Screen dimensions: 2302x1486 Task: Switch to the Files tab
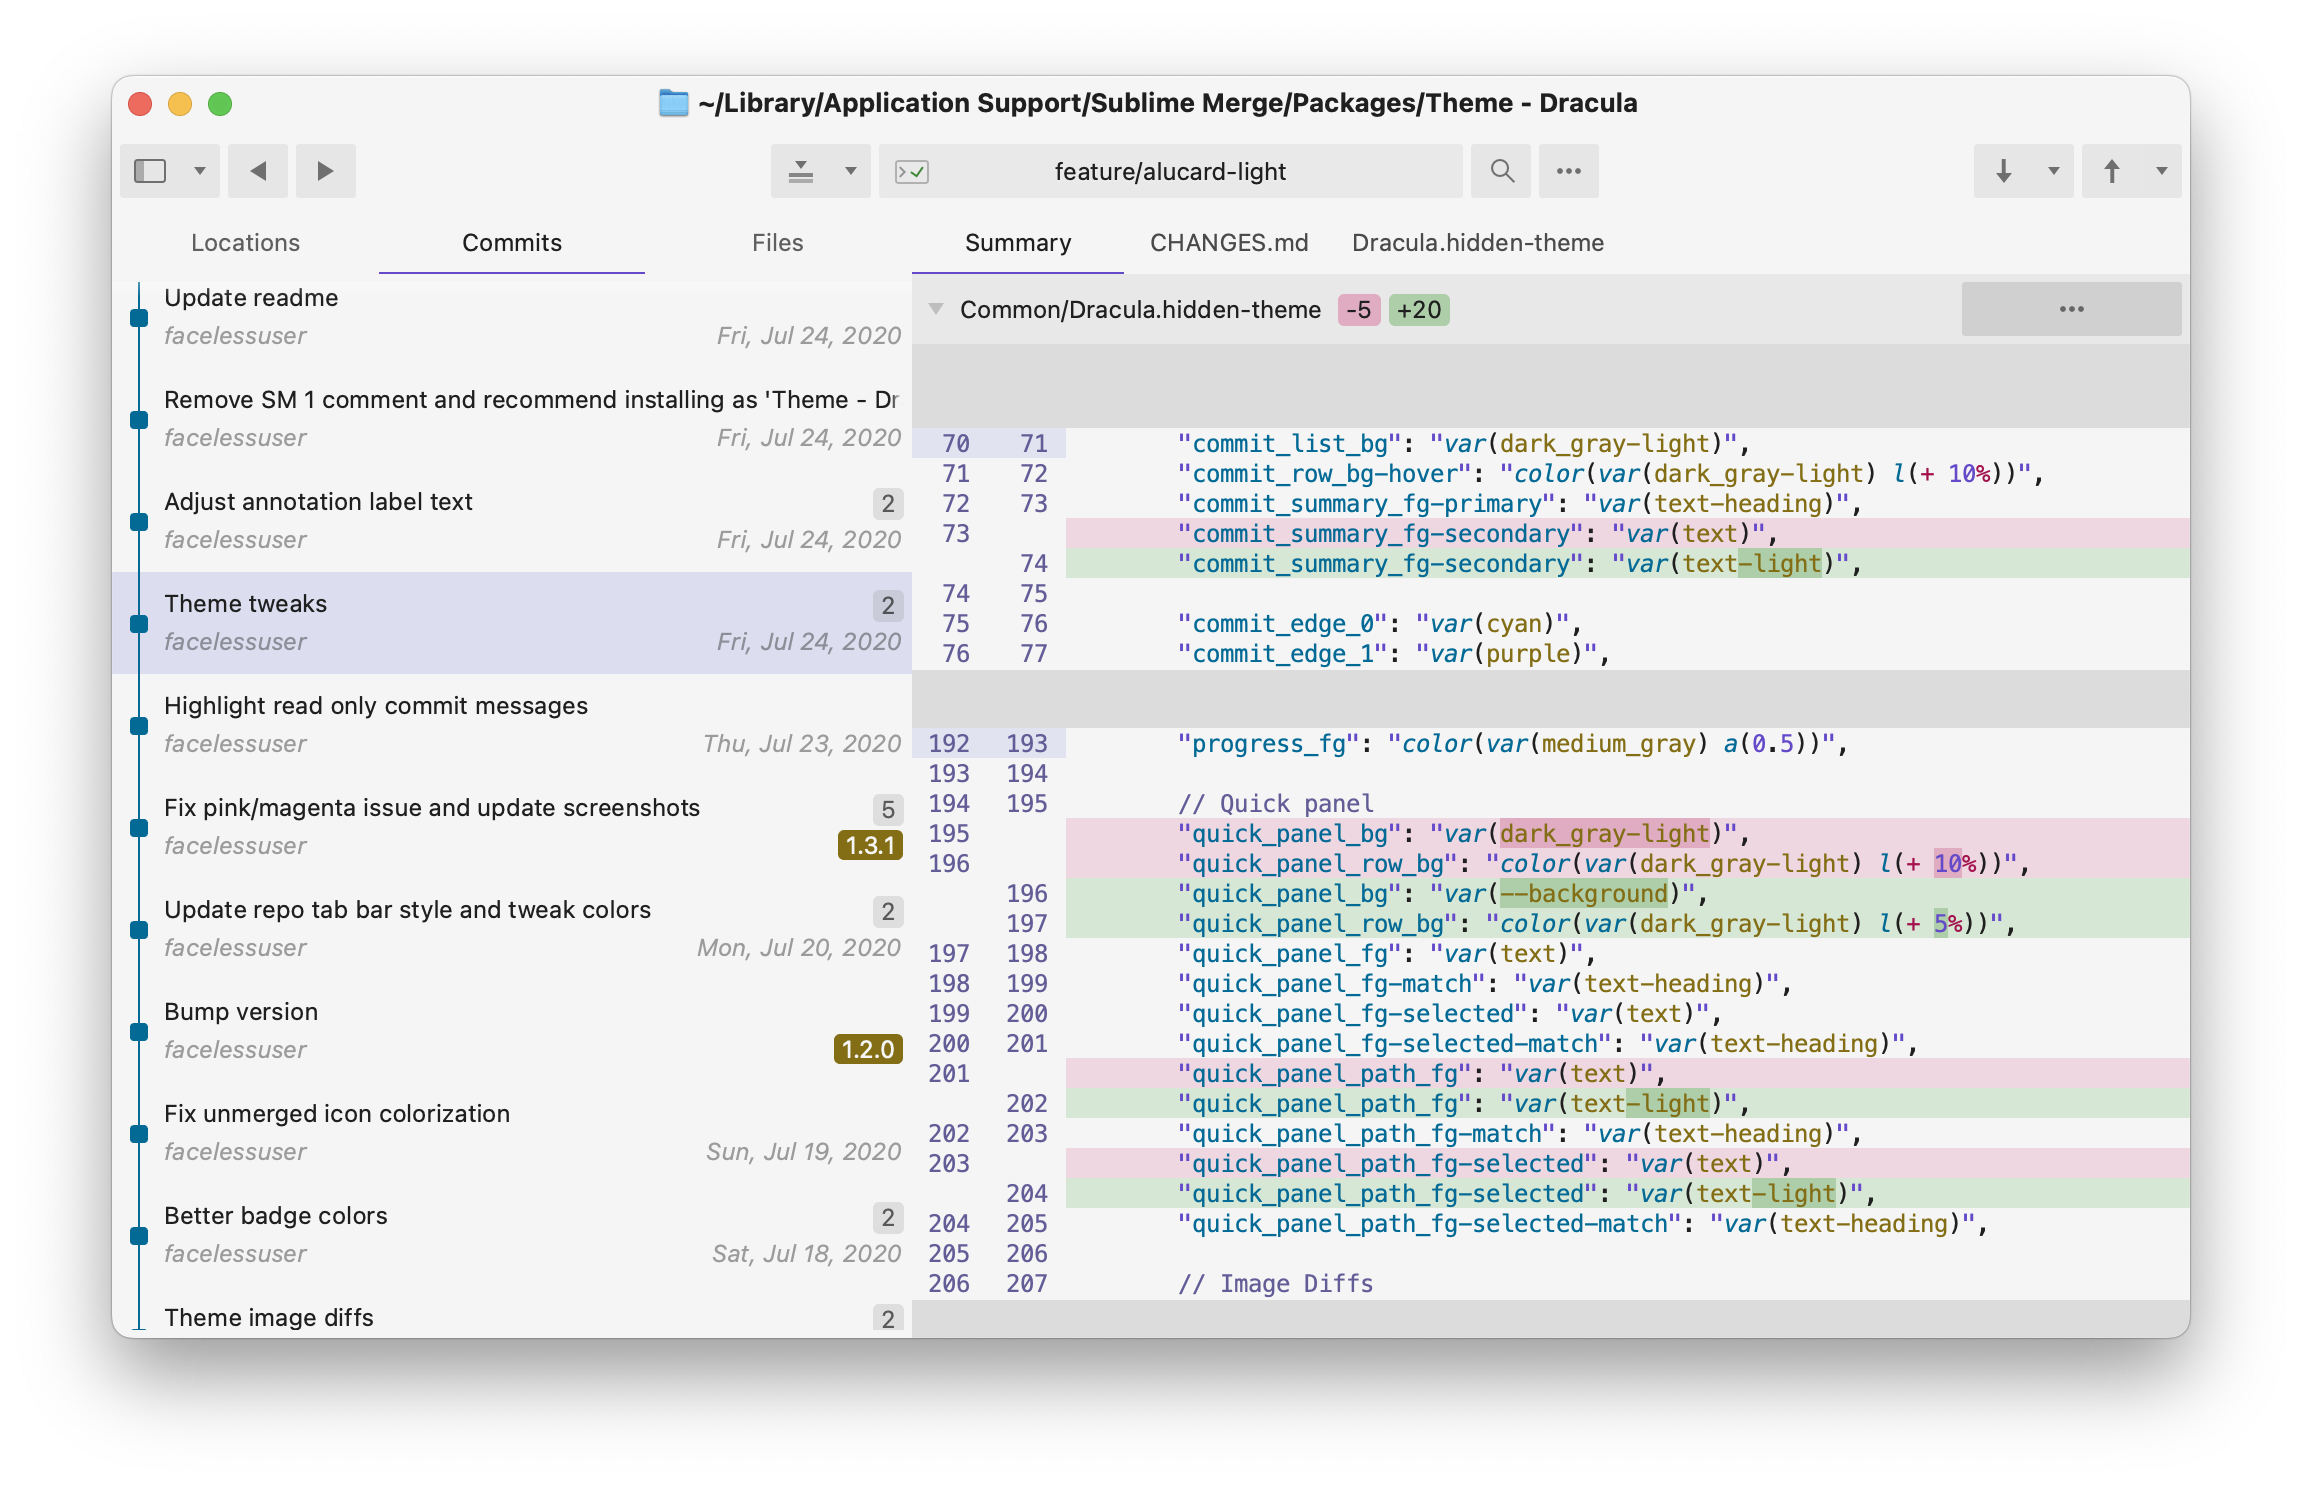coord(777,243)
